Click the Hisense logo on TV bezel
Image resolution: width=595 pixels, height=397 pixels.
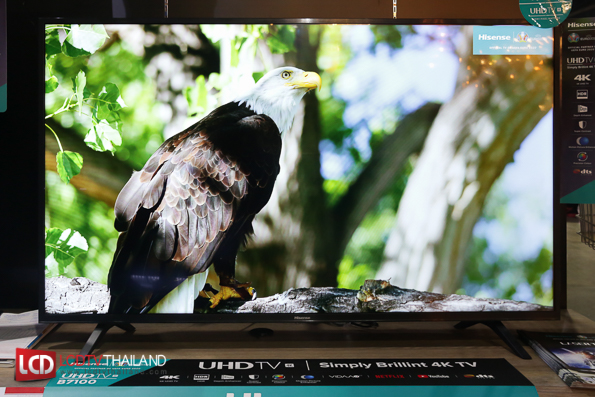coord(301,318)
